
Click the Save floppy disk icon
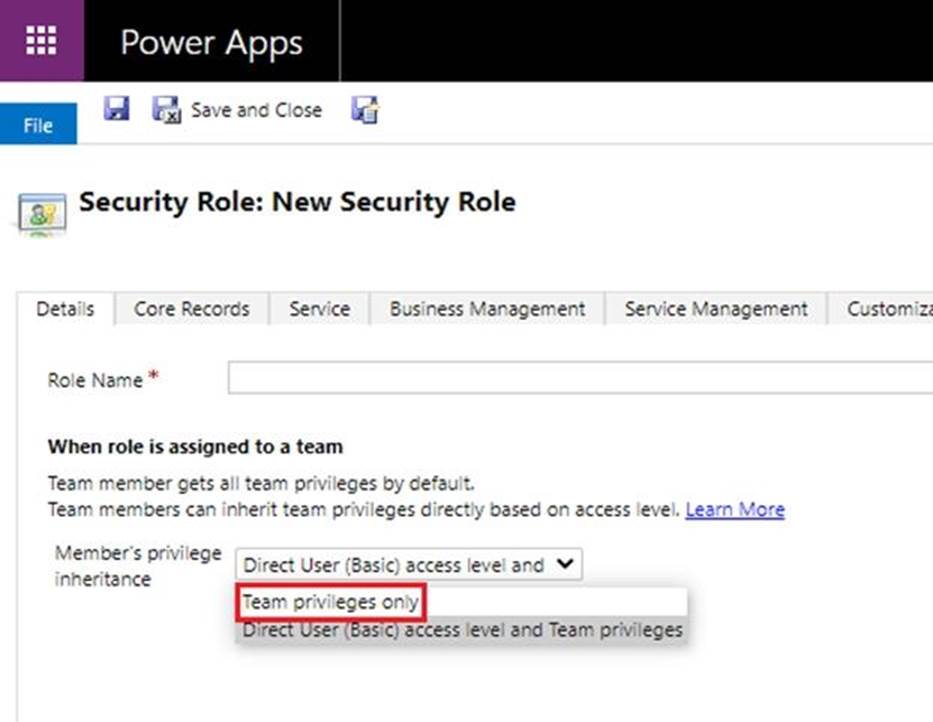coord(117,109)
